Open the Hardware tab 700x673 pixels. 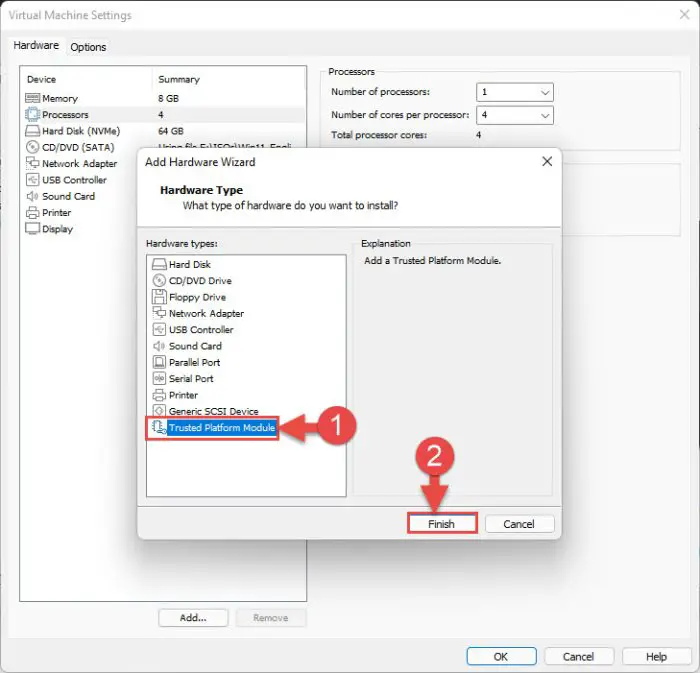click(x=36, y=46)
